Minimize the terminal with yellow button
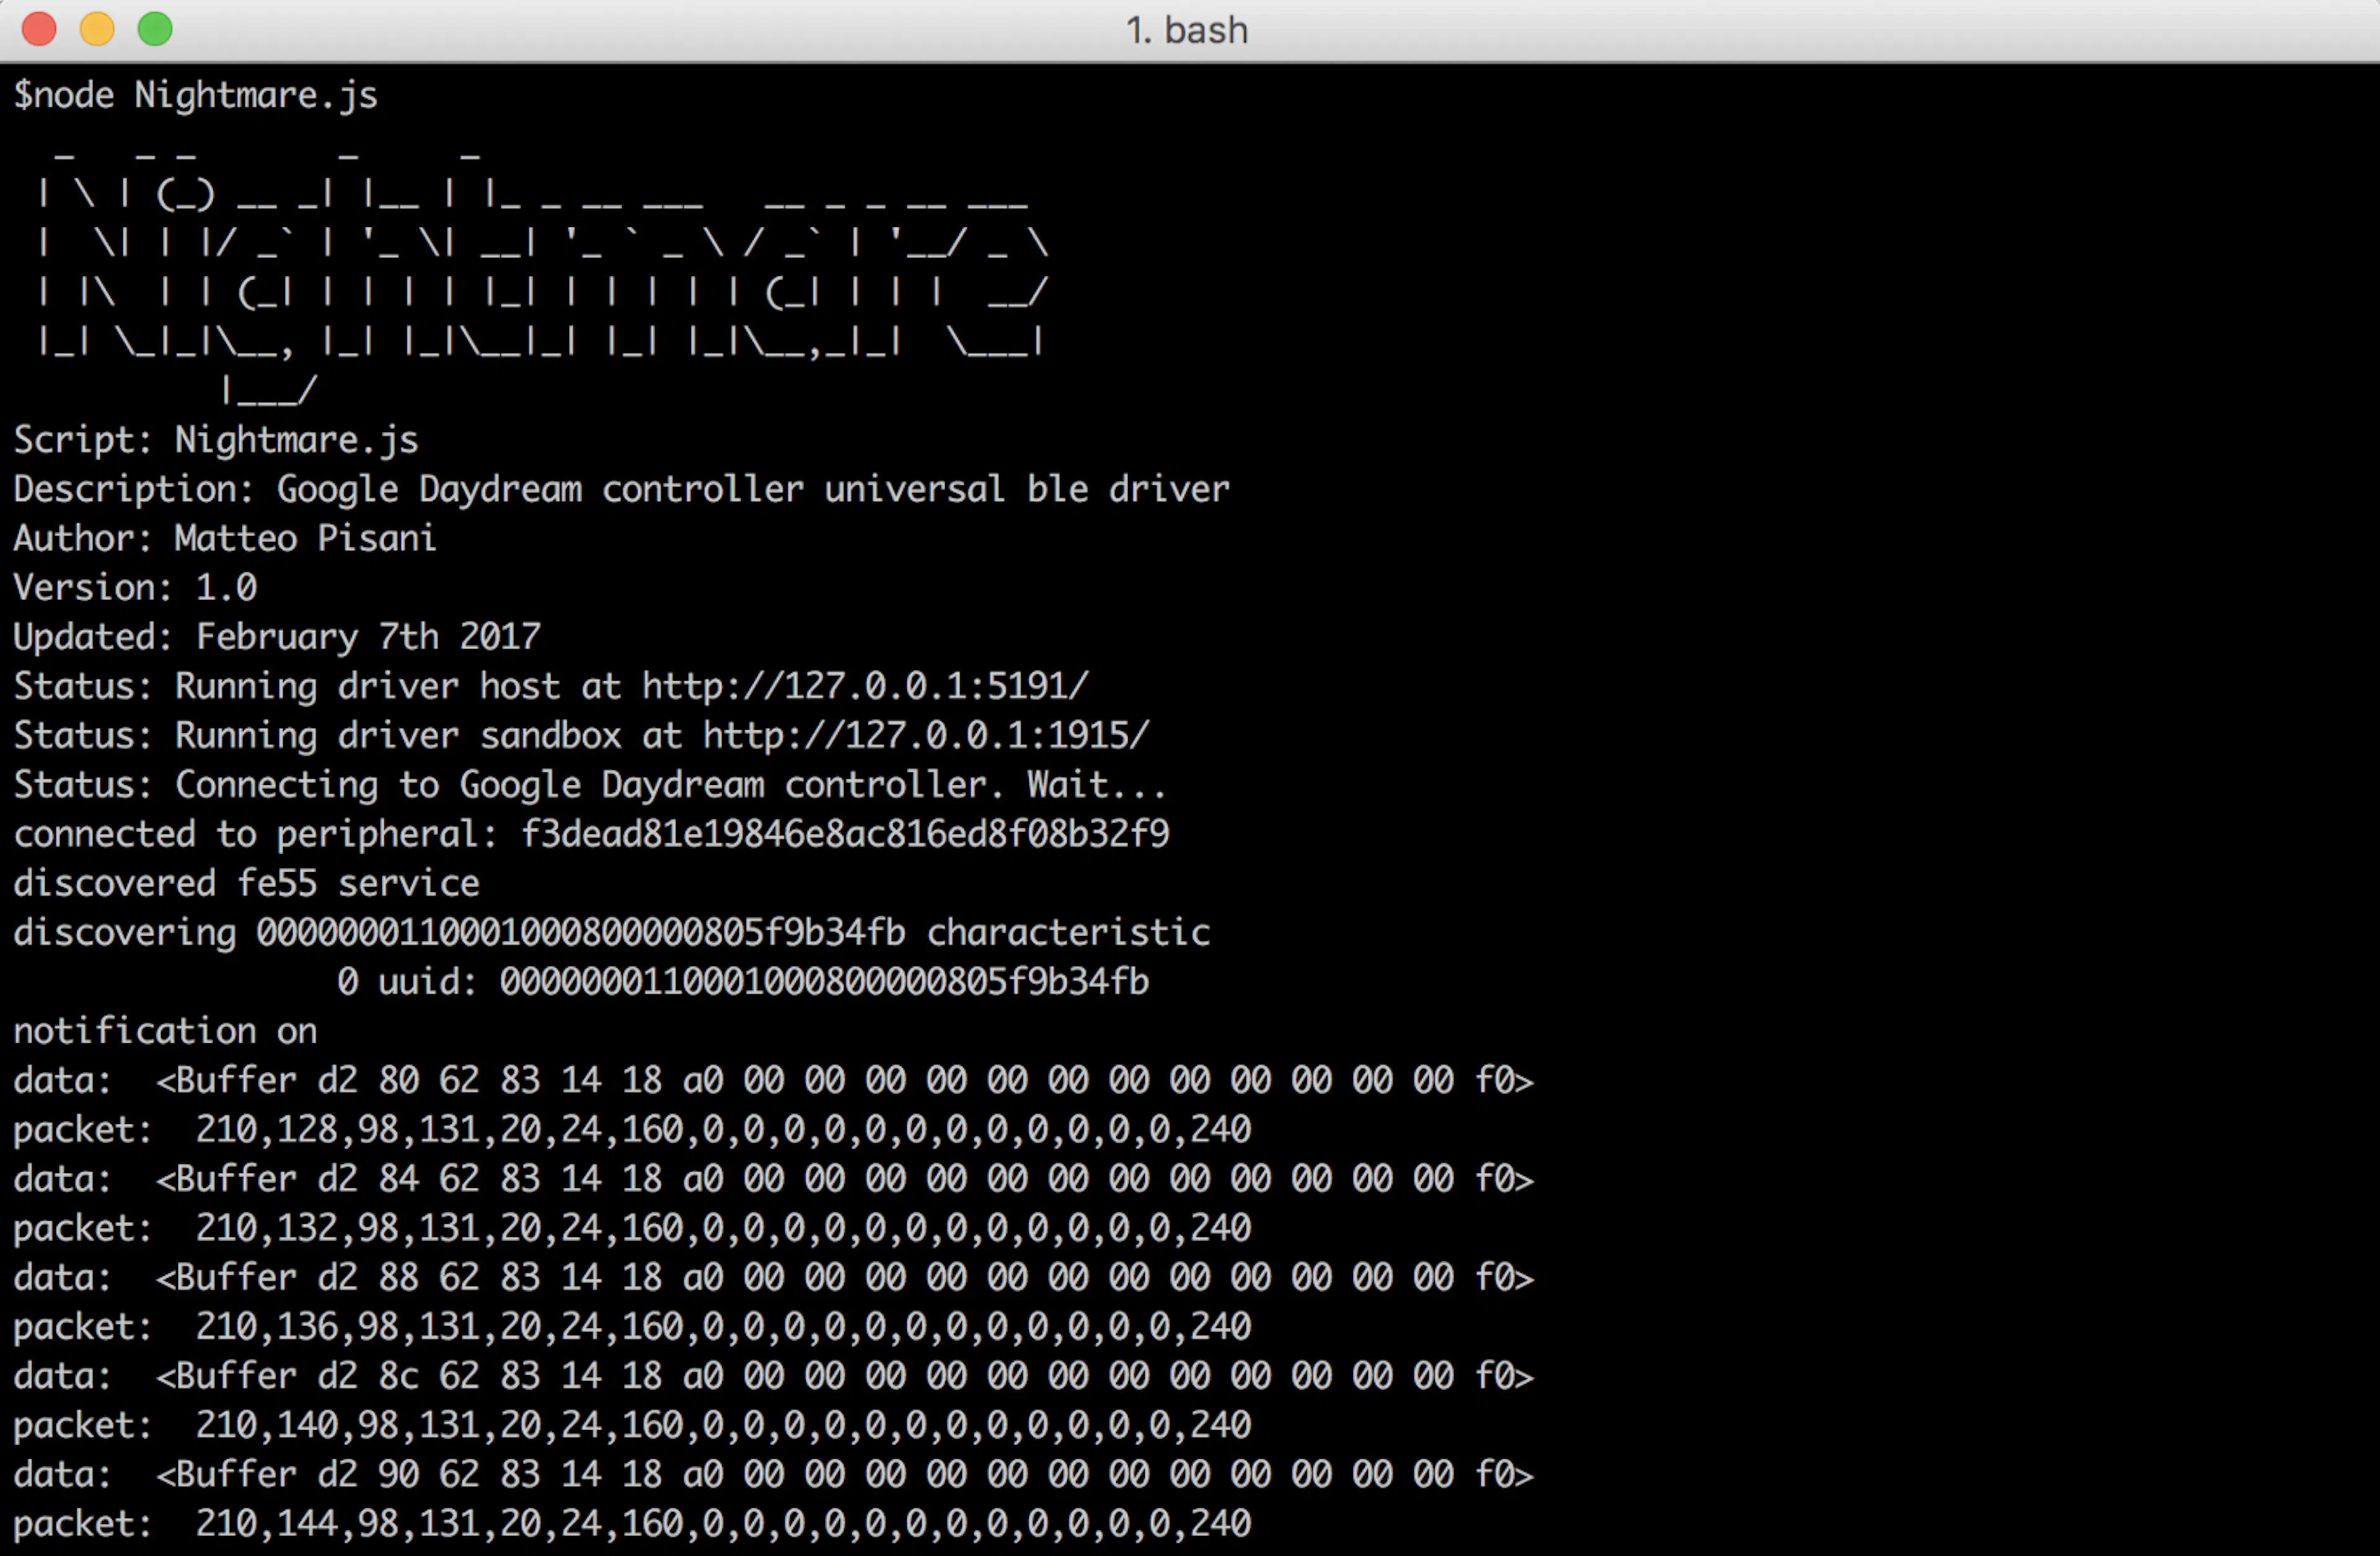The image size is (2380, 1556). tap(97, 29)
